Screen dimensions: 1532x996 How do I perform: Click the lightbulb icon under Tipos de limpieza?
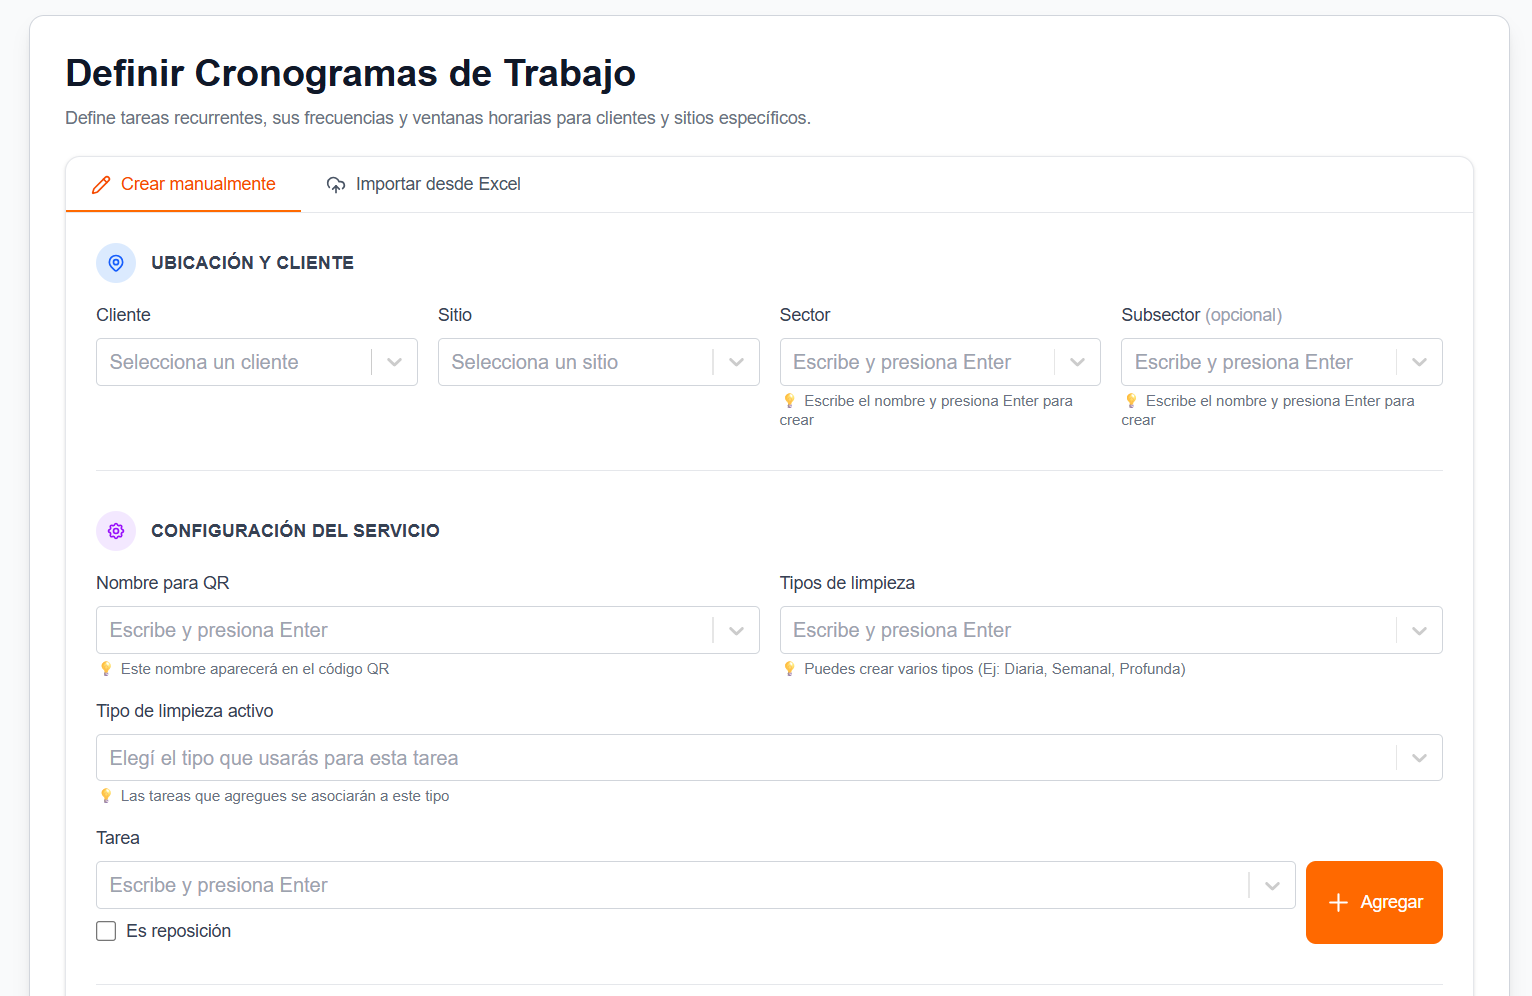click(x=789, y=669)
